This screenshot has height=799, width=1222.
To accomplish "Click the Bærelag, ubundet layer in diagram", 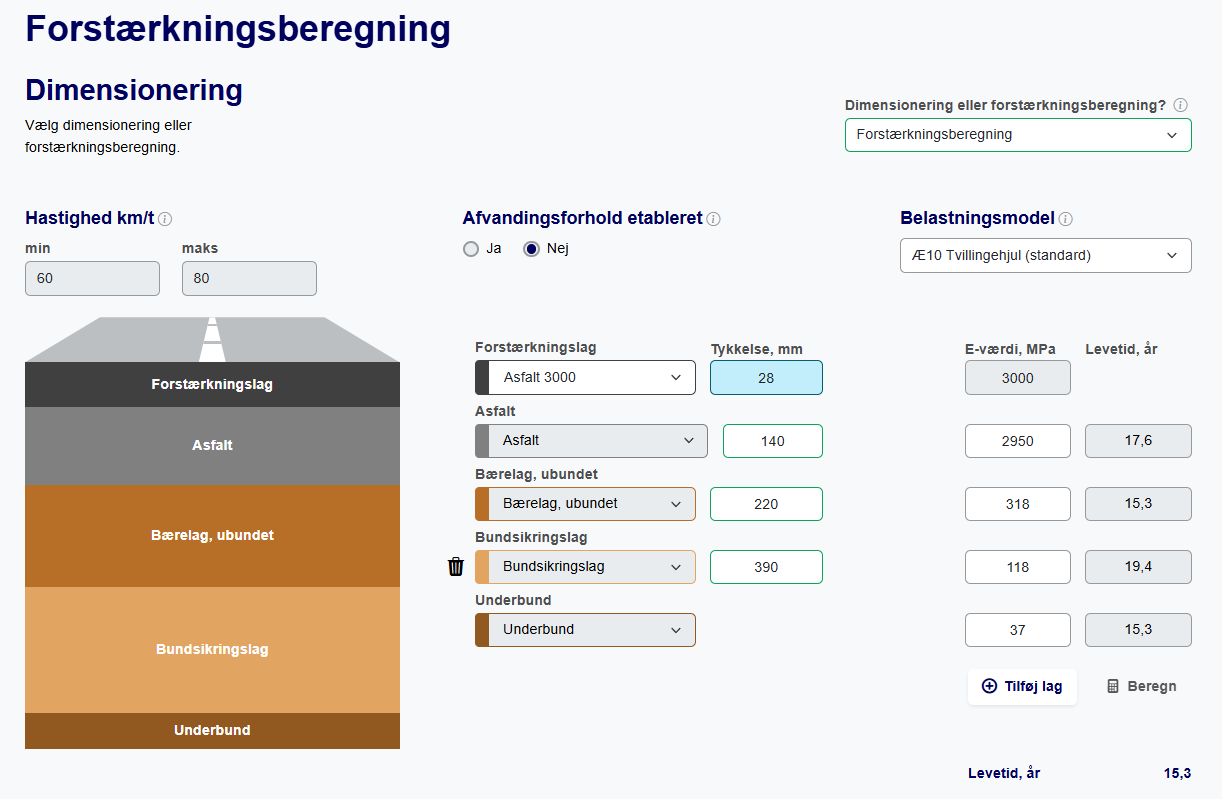I will coord(212,536).
